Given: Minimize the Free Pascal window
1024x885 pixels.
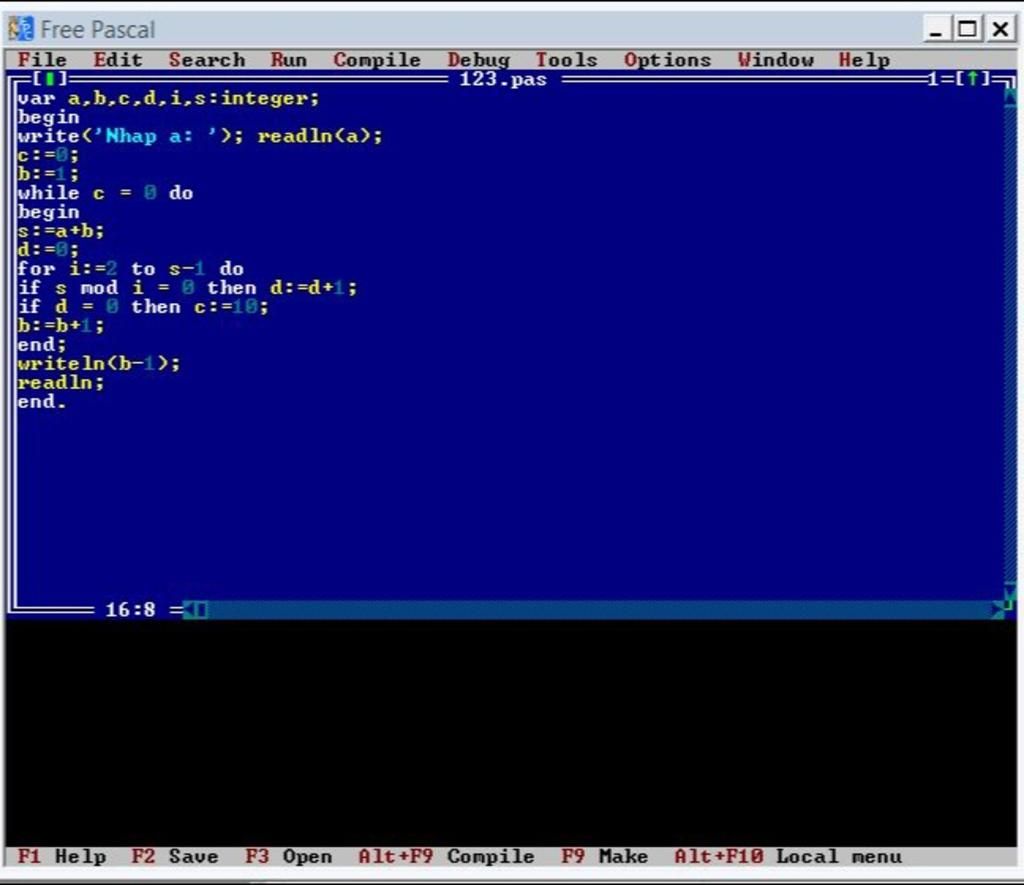Looking at the screenshot, I should 936,29.
